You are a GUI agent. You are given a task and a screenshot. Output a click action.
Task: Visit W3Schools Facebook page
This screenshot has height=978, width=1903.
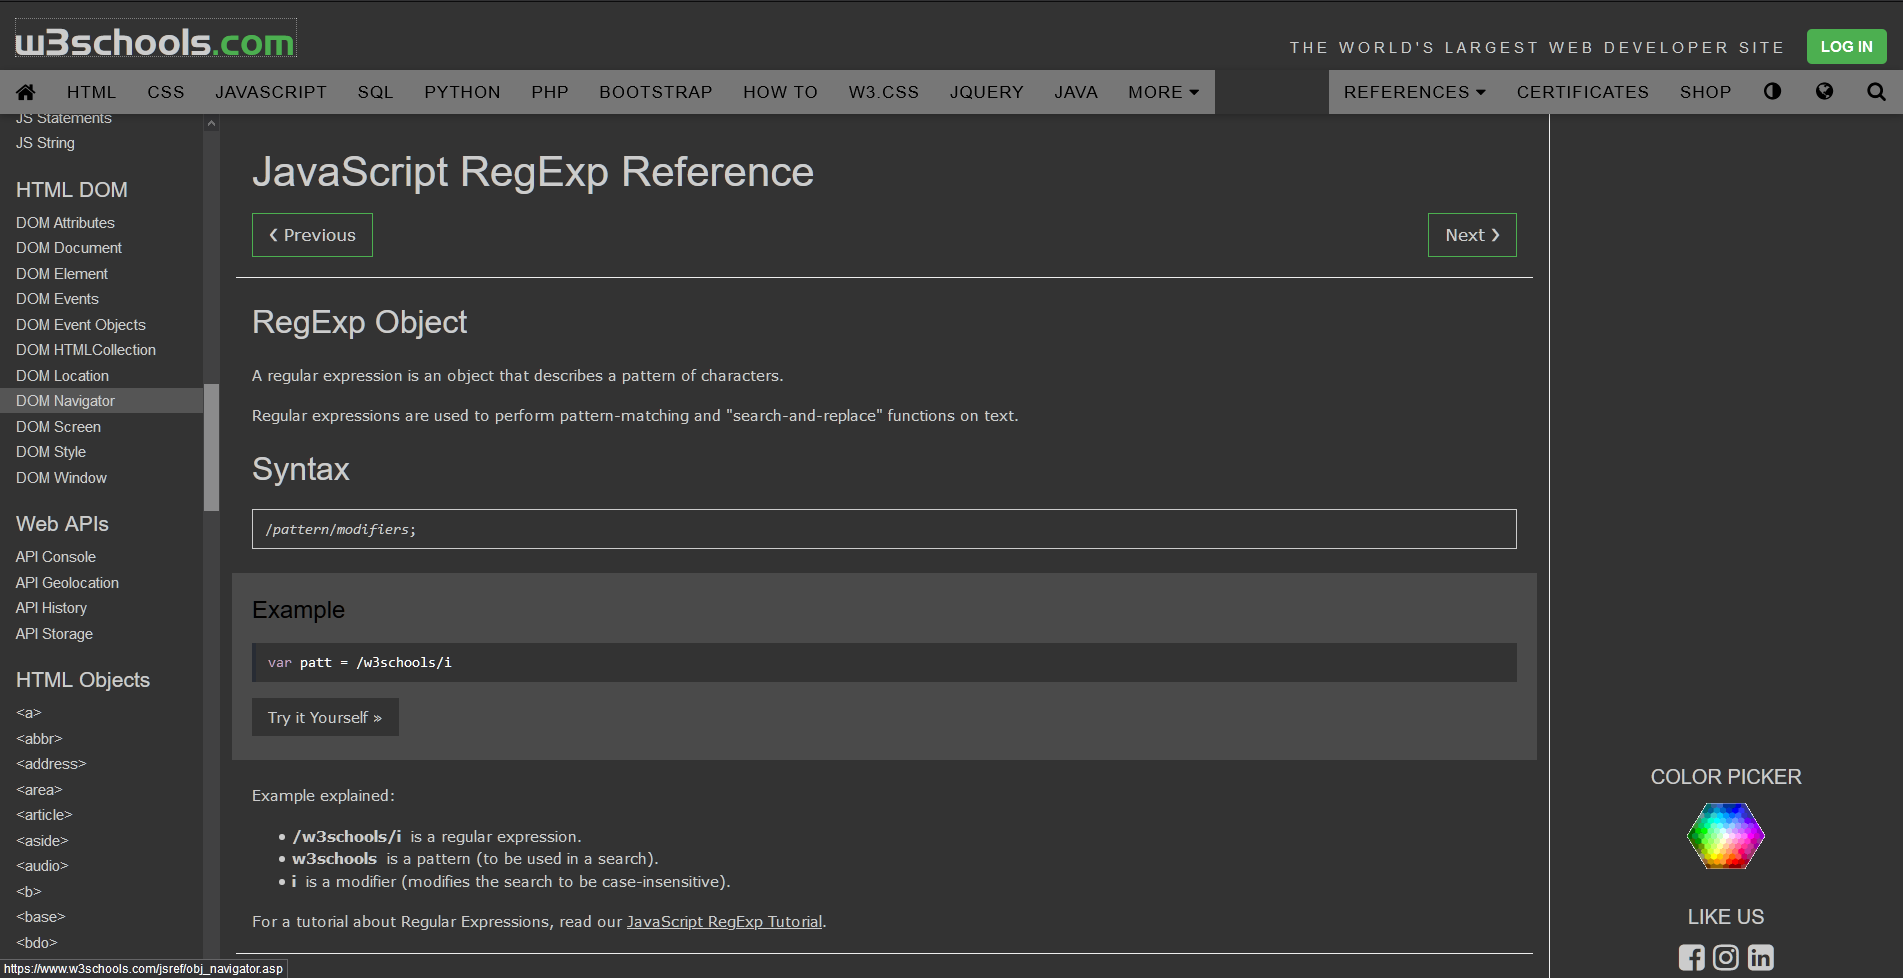click(x=1692, y=957)
